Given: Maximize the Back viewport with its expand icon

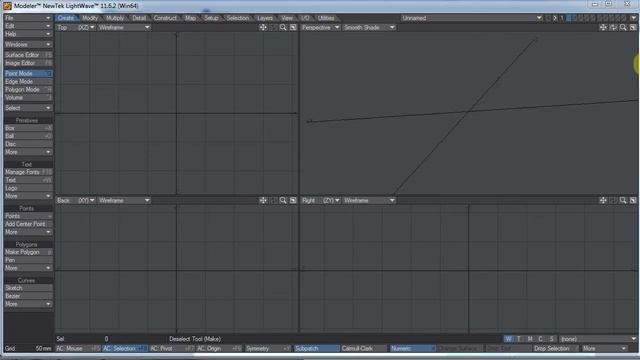Looking at the screenshot, I should point(293,200).
